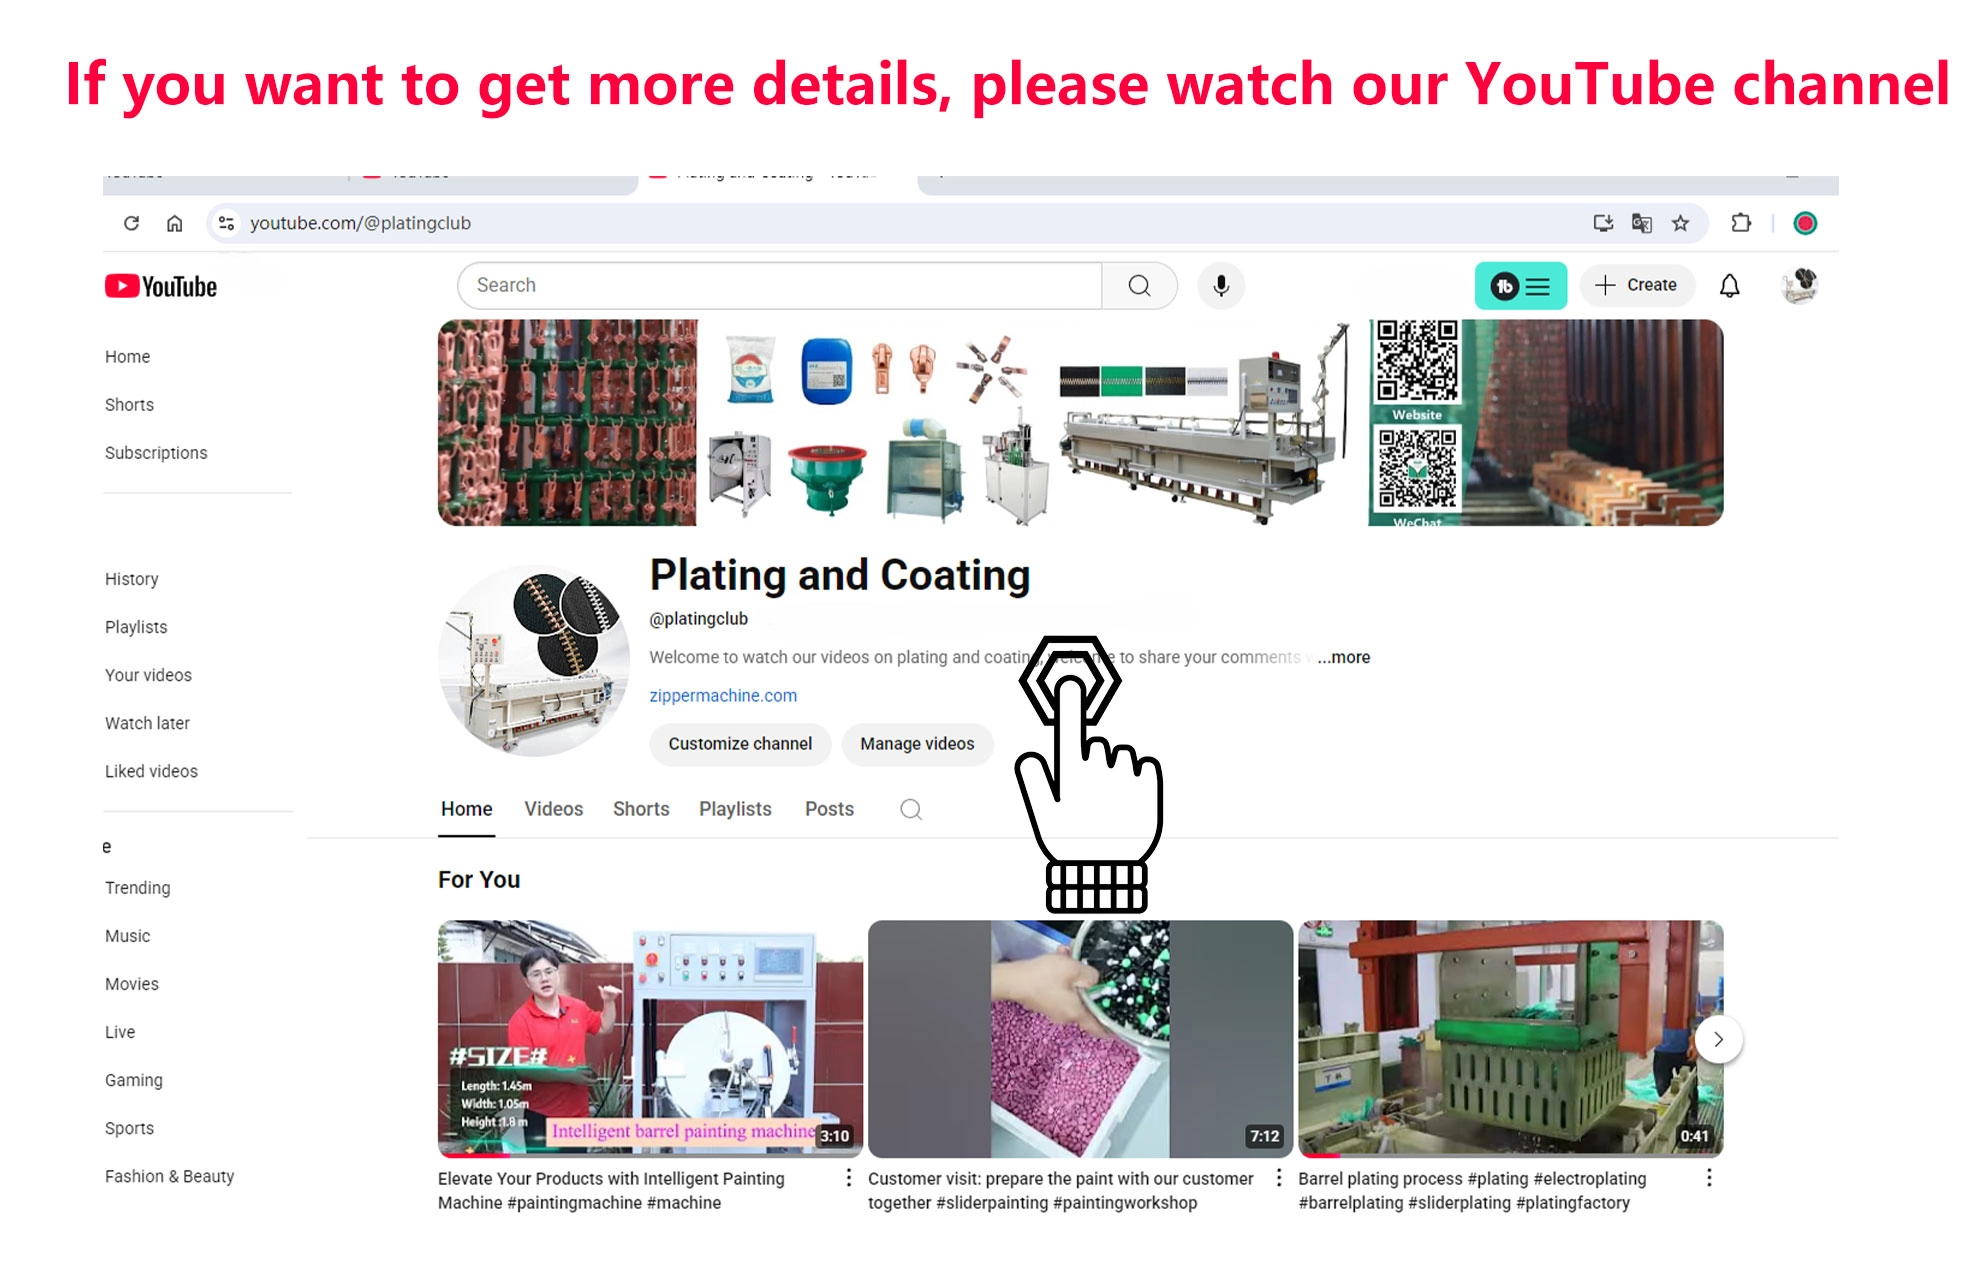Reload the page with browser refresh icon

tap(131, 223)
